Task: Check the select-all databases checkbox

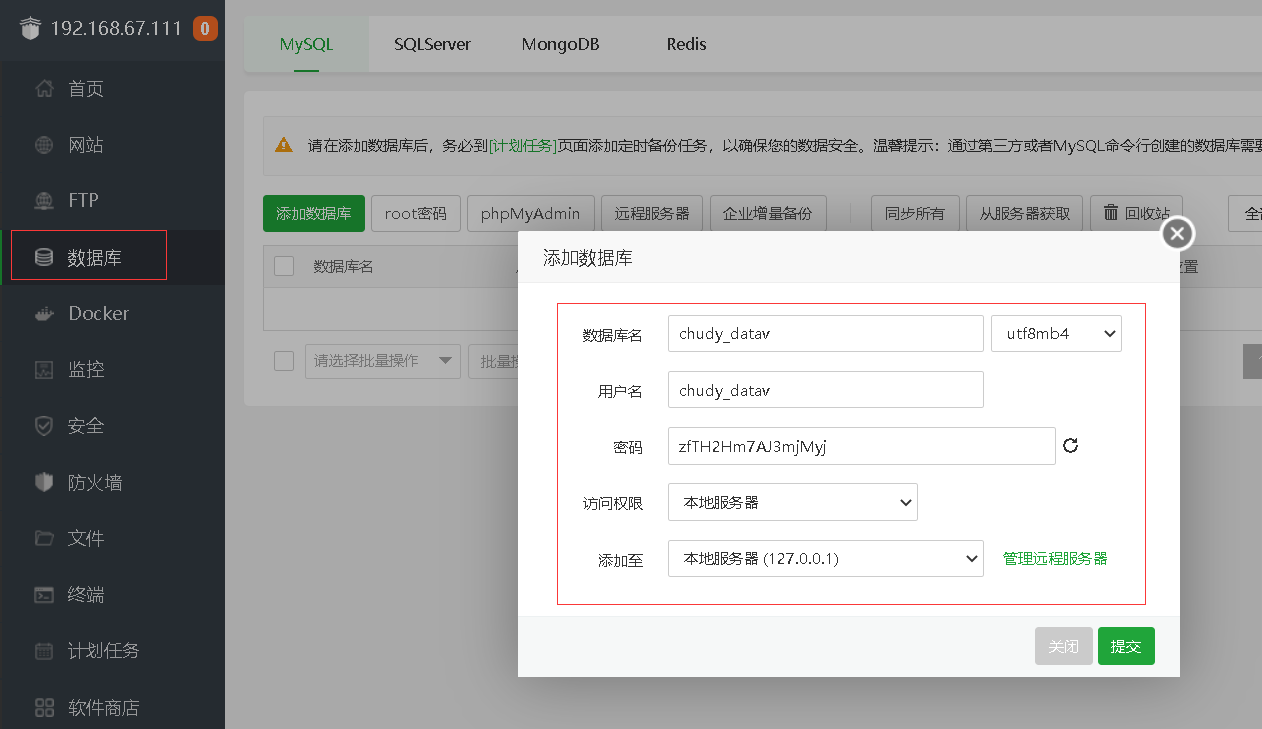Action: [x=284, y=265]
